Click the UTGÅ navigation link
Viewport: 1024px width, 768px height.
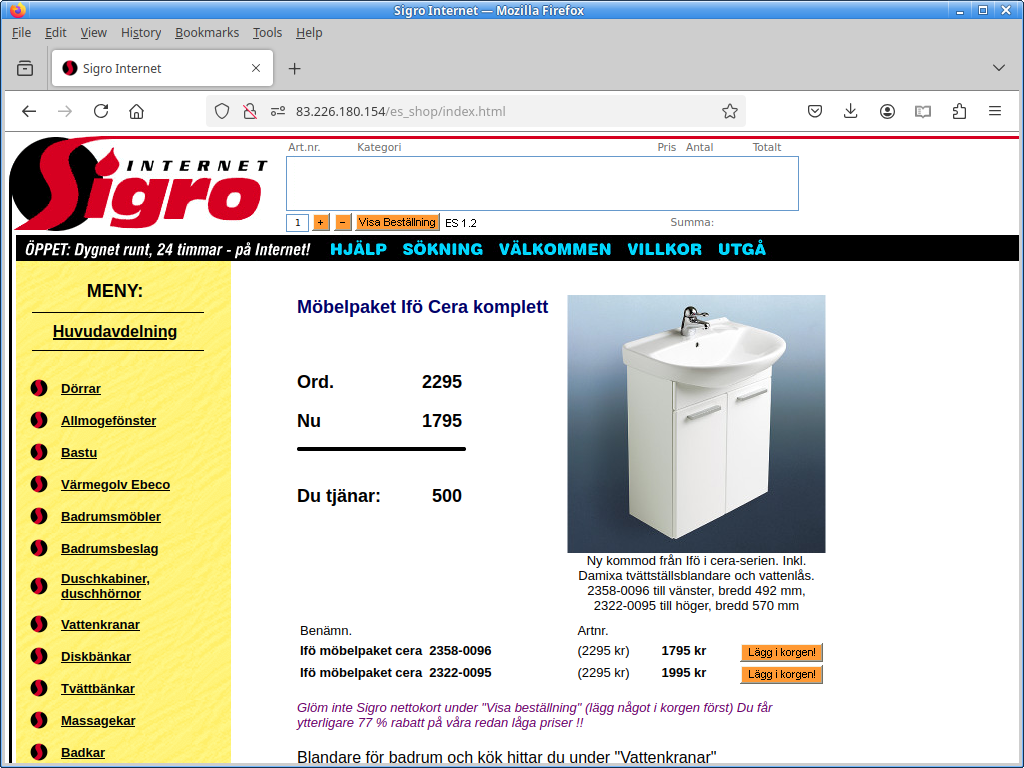742,249
